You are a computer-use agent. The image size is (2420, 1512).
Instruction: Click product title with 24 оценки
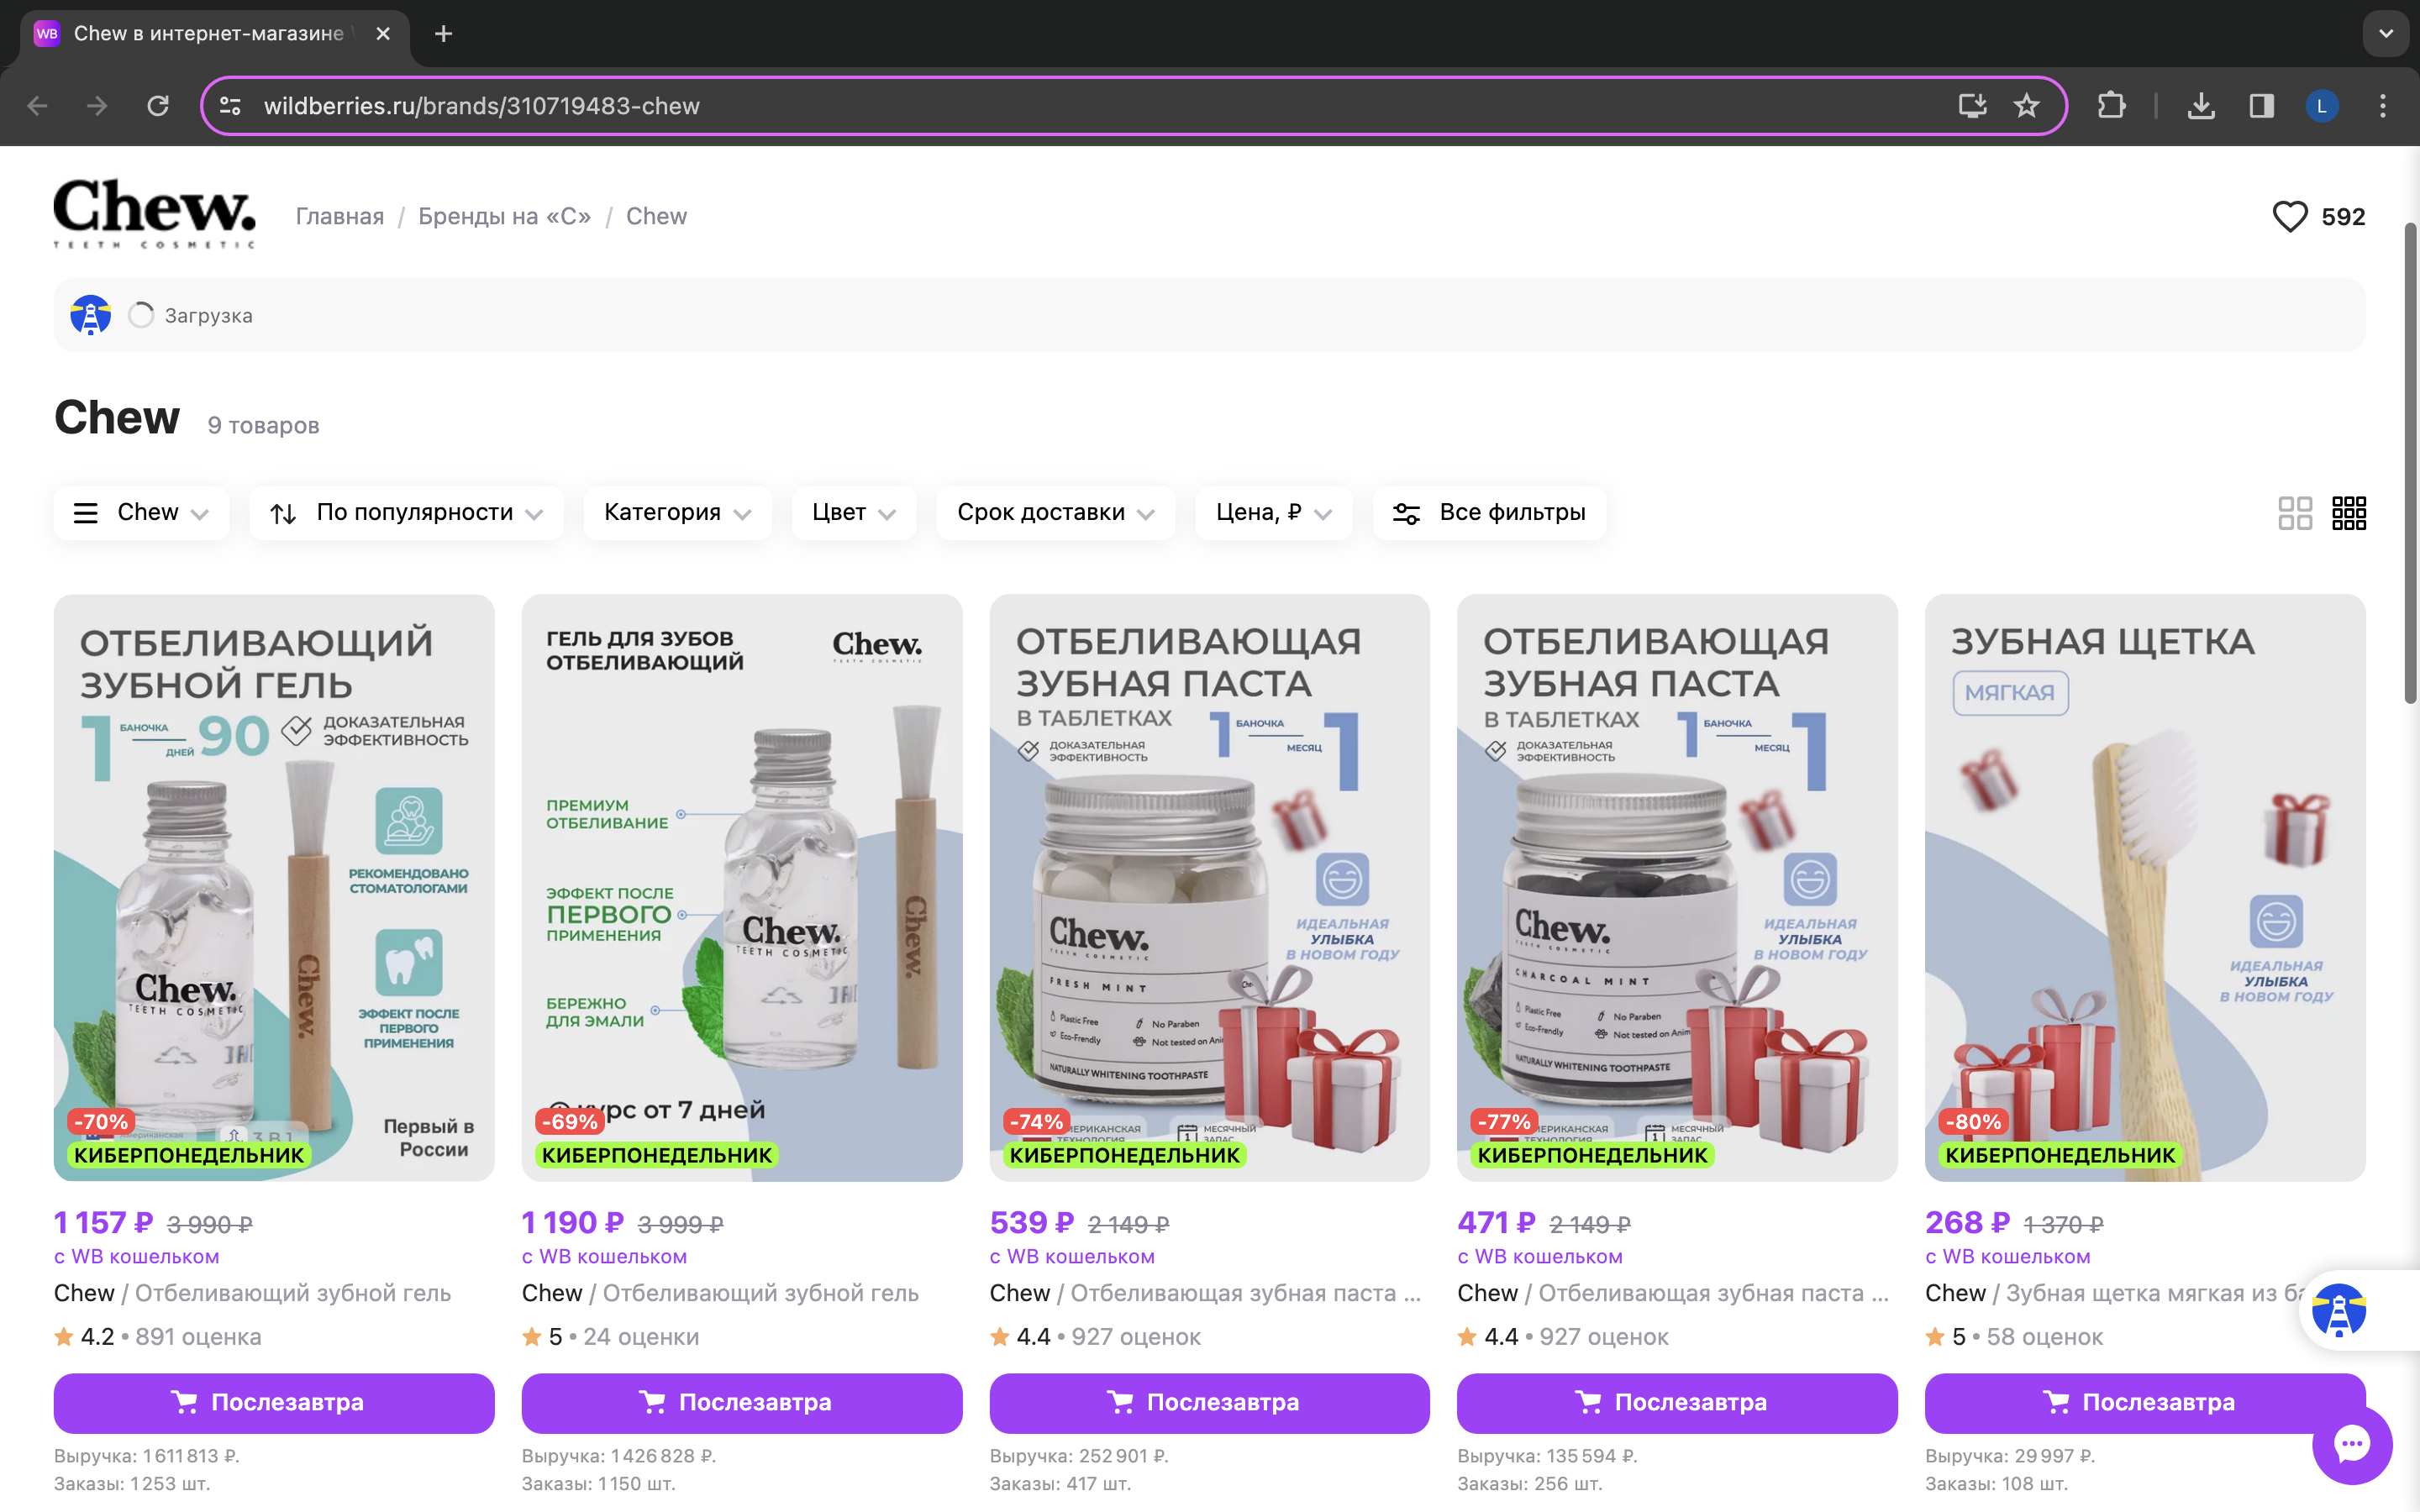tap(720, 1293)
